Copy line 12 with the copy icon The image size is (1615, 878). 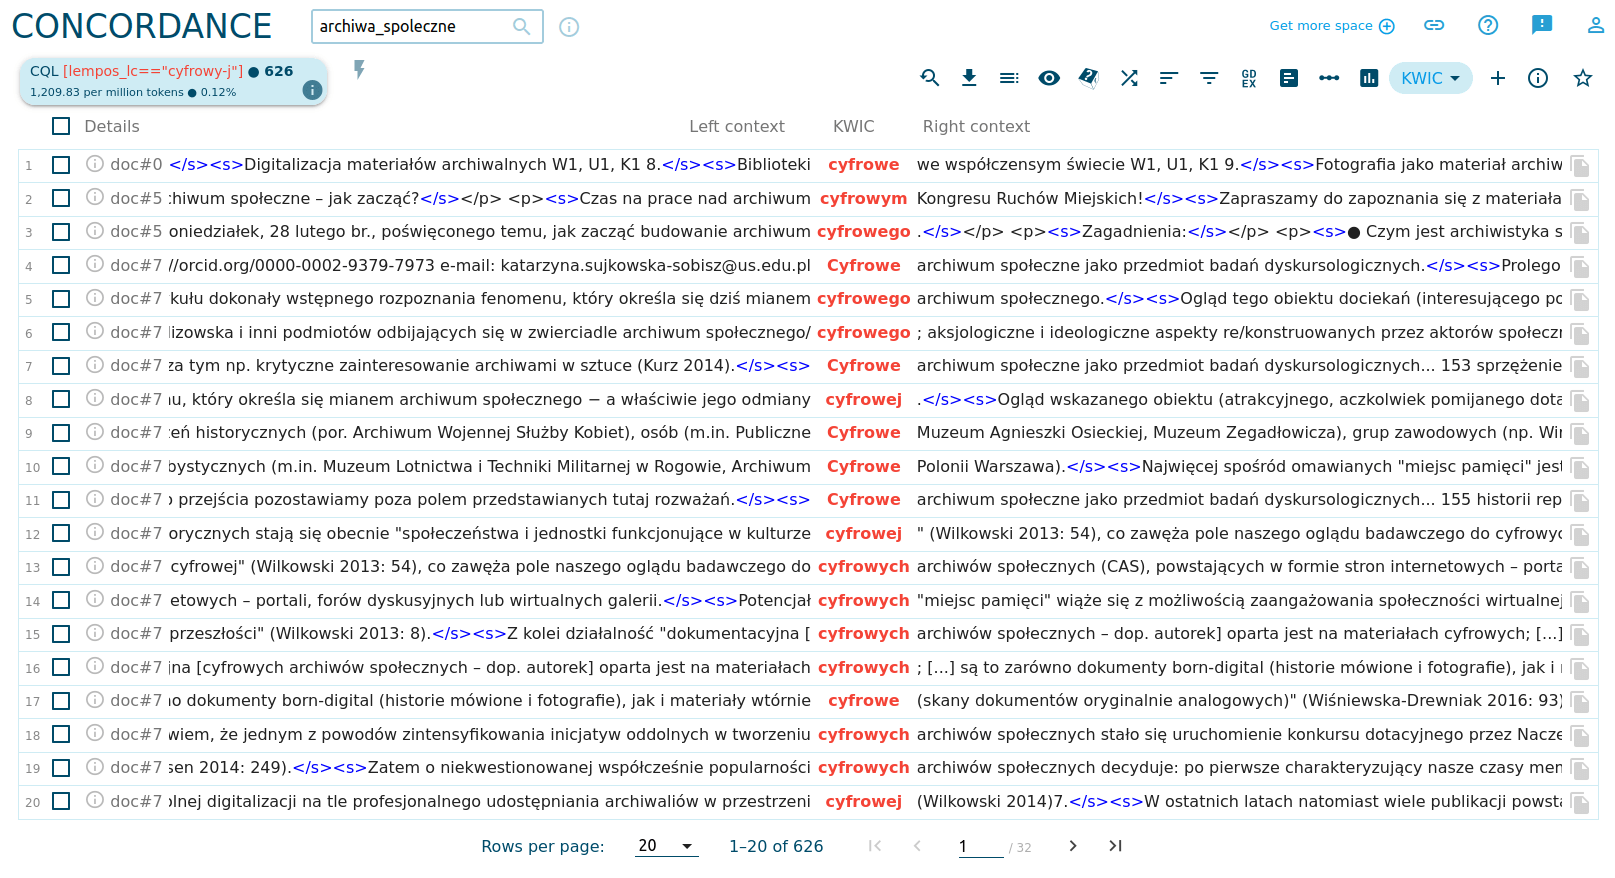tap(1580, 535)
